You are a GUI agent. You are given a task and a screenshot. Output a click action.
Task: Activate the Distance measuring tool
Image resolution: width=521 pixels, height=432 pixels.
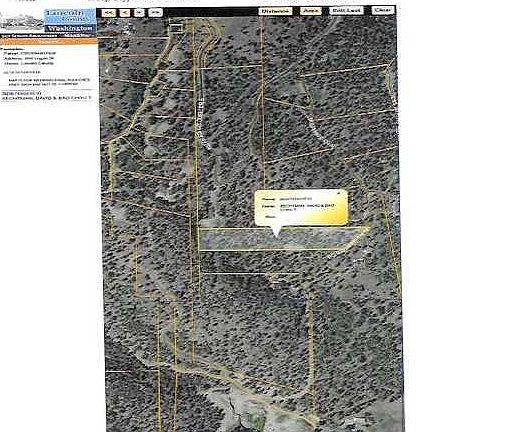tap(275, 11)
